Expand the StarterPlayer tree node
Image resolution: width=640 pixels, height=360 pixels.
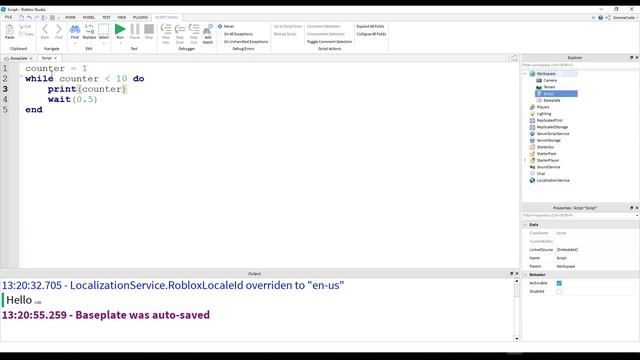click(x=525, y=160)
